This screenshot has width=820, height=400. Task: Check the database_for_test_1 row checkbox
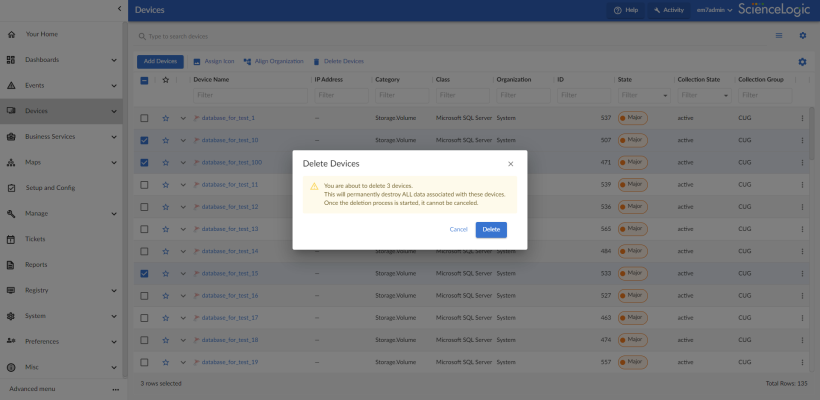[x=144, y=118]
